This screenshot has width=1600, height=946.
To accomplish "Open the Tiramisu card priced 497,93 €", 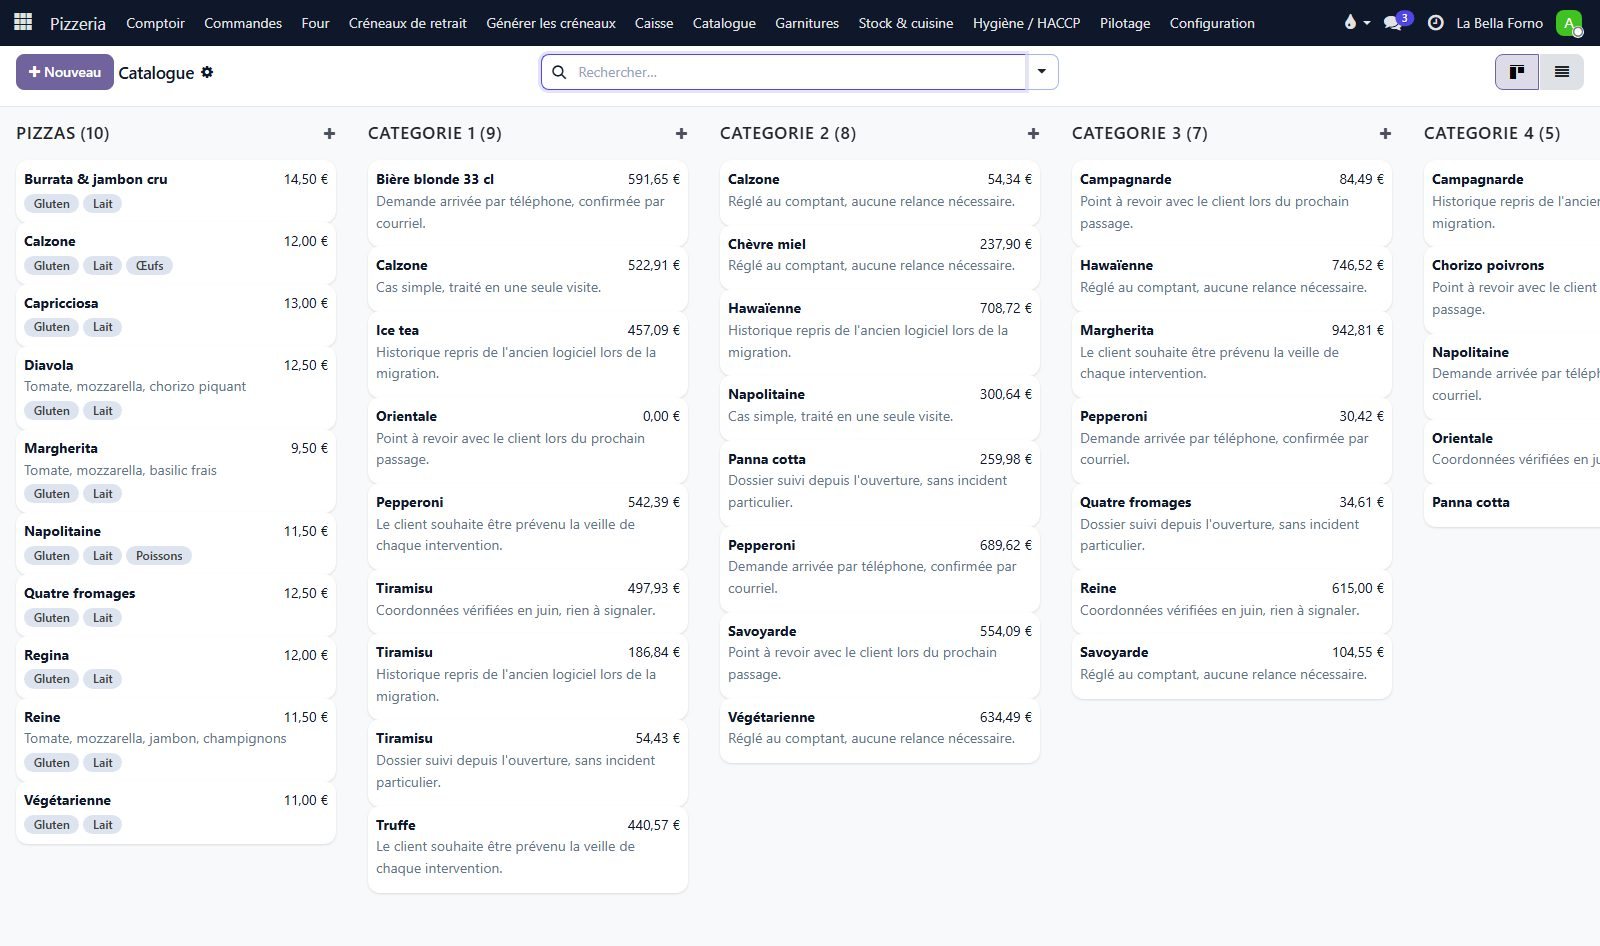I will click(x=528, y=600).
